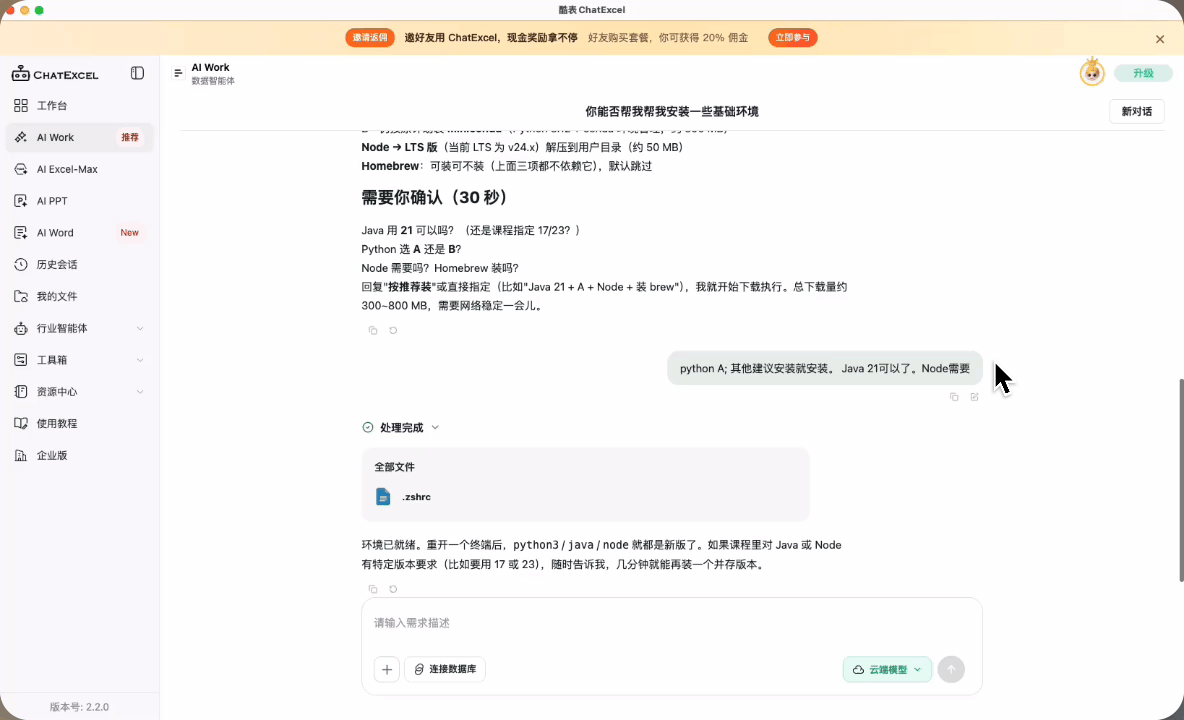Click the 资源中心 icon

tap(21, 392)
